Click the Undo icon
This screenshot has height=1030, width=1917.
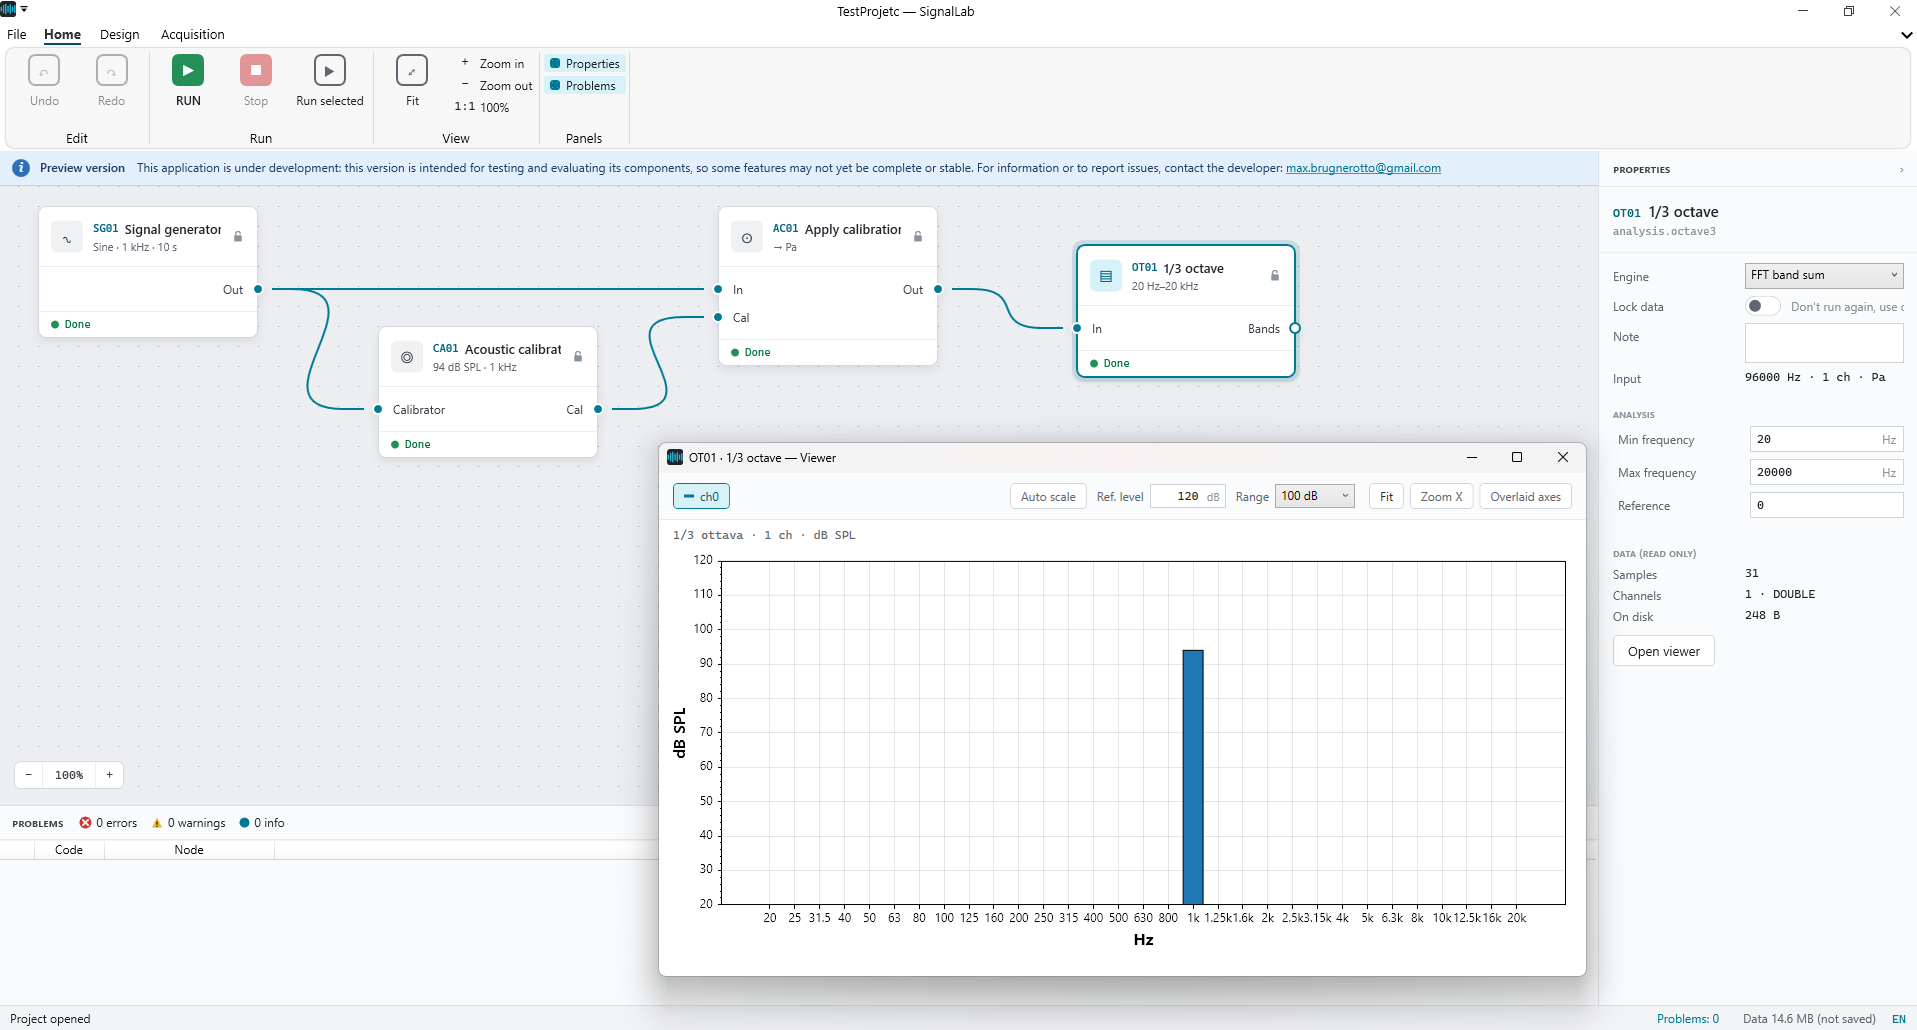(44, 70)
